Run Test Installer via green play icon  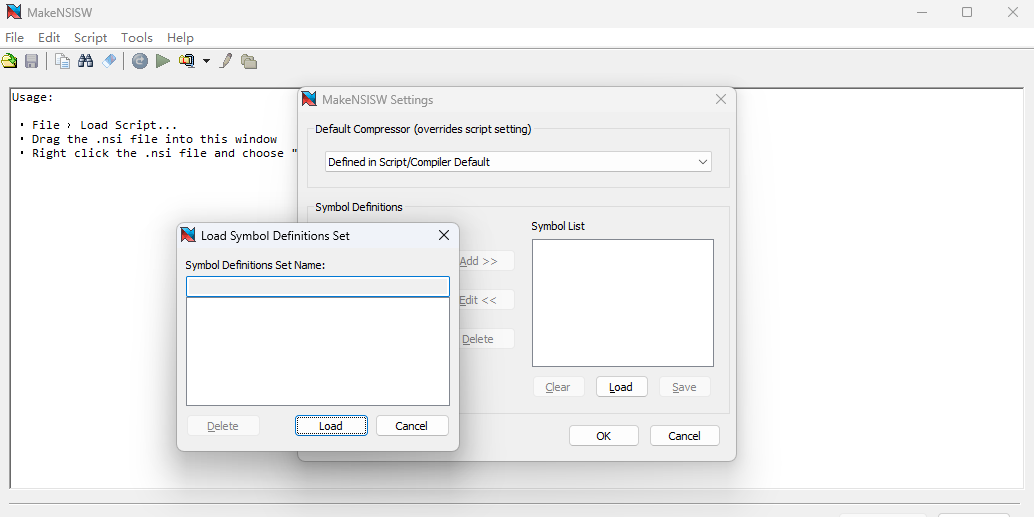click(163, 61)
